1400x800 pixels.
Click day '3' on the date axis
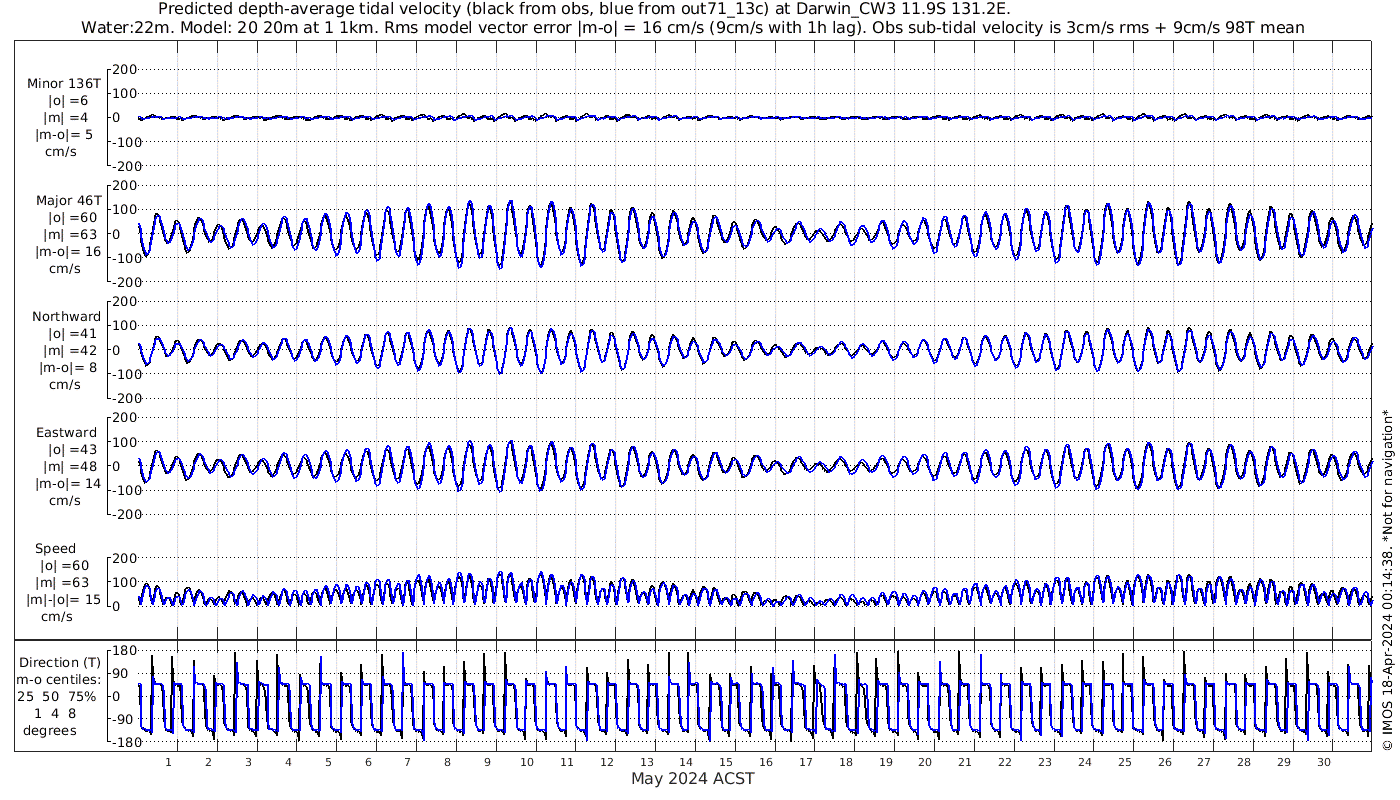click(248, 762)
